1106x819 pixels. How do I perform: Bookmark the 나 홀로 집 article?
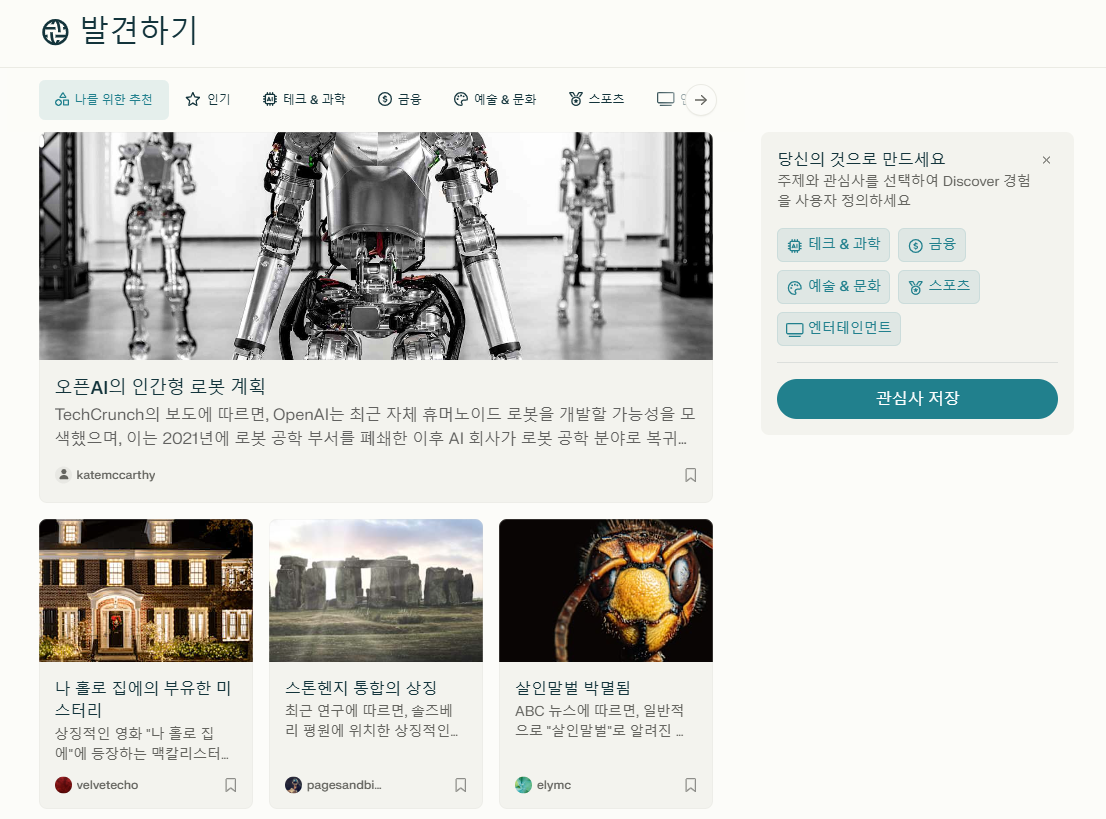tap(230, 785)
